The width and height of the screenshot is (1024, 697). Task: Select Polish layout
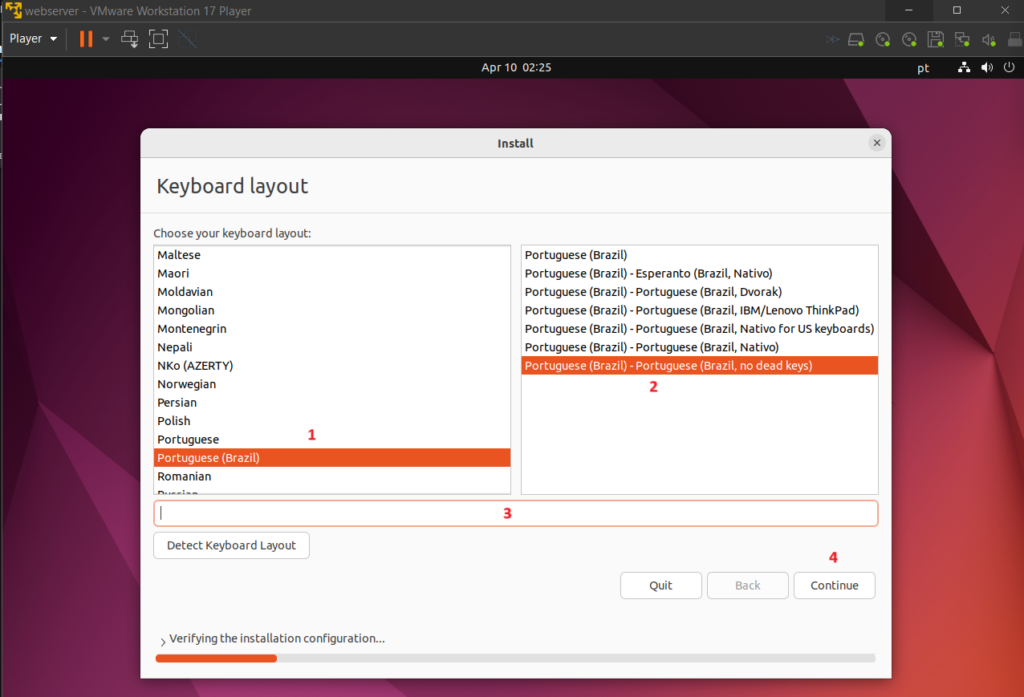(332, 421)
